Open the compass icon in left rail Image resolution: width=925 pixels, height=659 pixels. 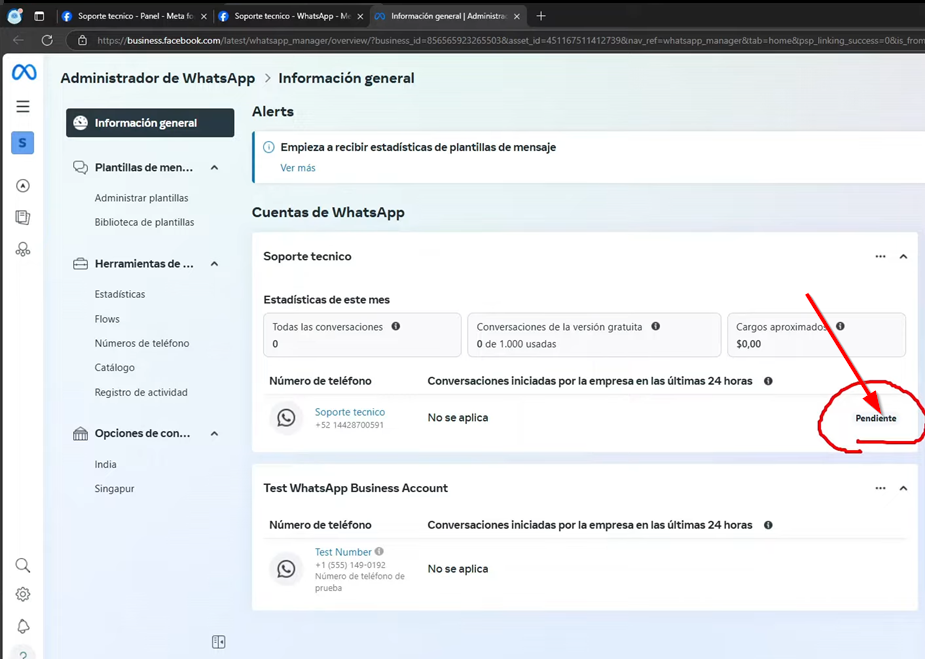click(x=22, y=186)
